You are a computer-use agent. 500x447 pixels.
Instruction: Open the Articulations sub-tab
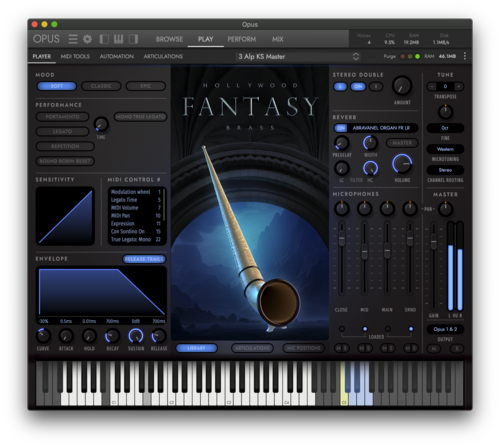163,57
